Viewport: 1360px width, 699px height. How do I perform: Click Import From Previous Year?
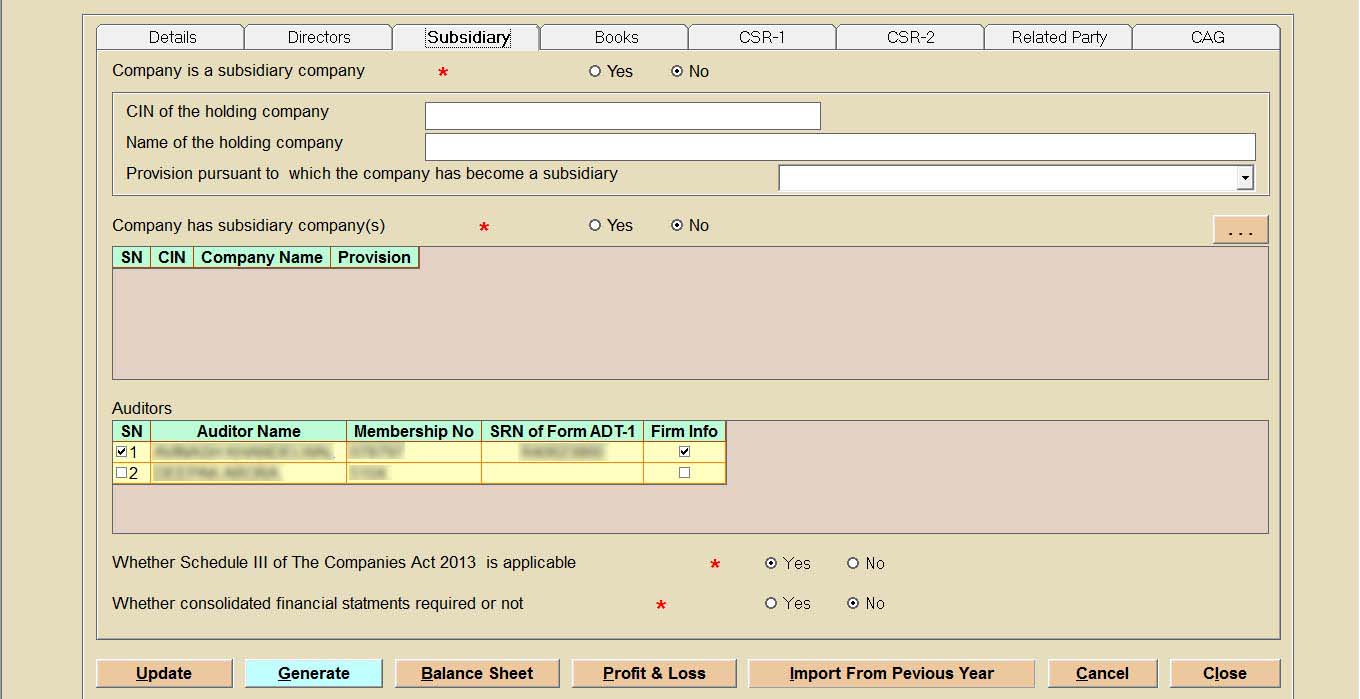click(891, 673)
